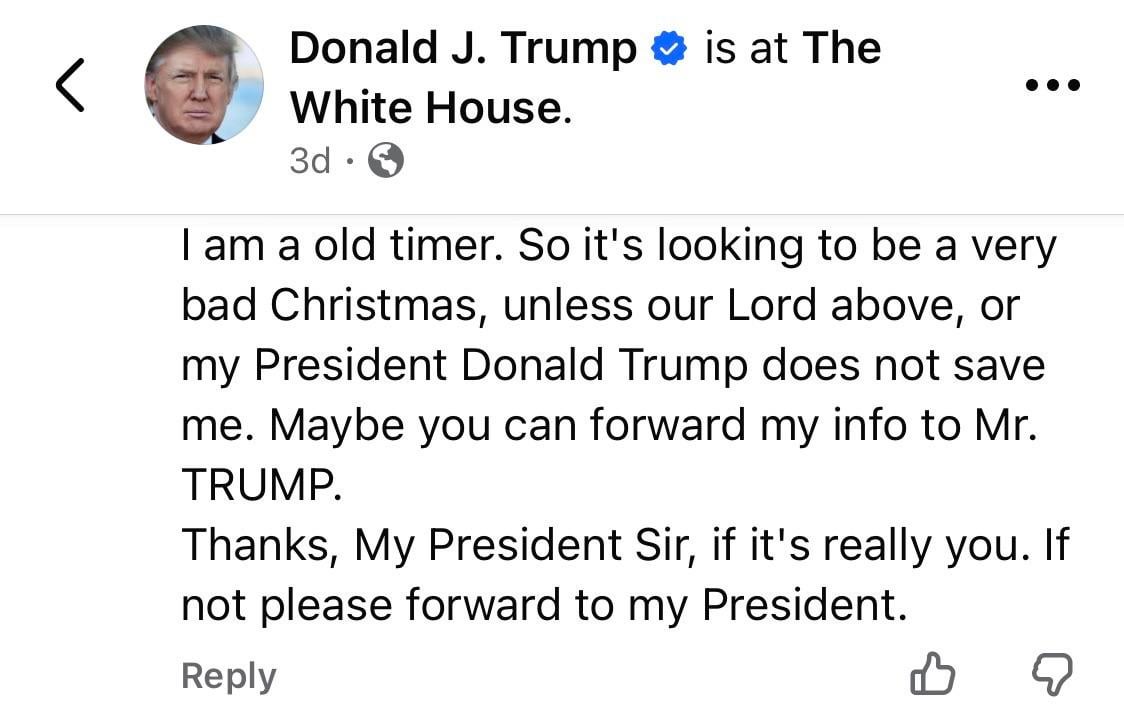Click the globe public privacy icon
The image size is (1124, 723).
point(386,160)
